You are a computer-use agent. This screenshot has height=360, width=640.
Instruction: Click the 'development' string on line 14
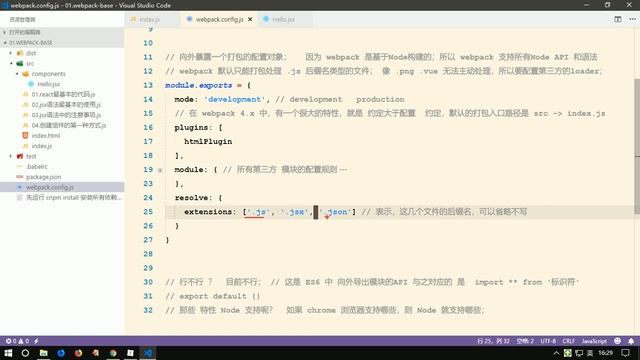[x=234, y=99]
